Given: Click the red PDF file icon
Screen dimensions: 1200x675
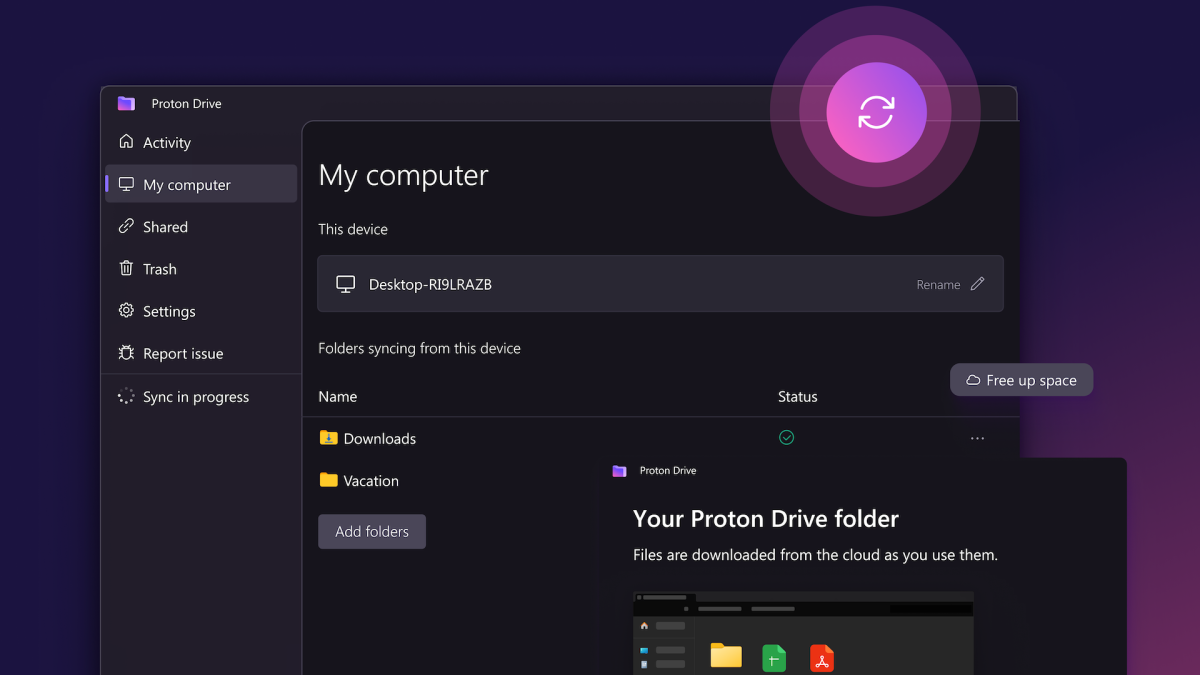Looking at the screenshot, I should 821,658.
